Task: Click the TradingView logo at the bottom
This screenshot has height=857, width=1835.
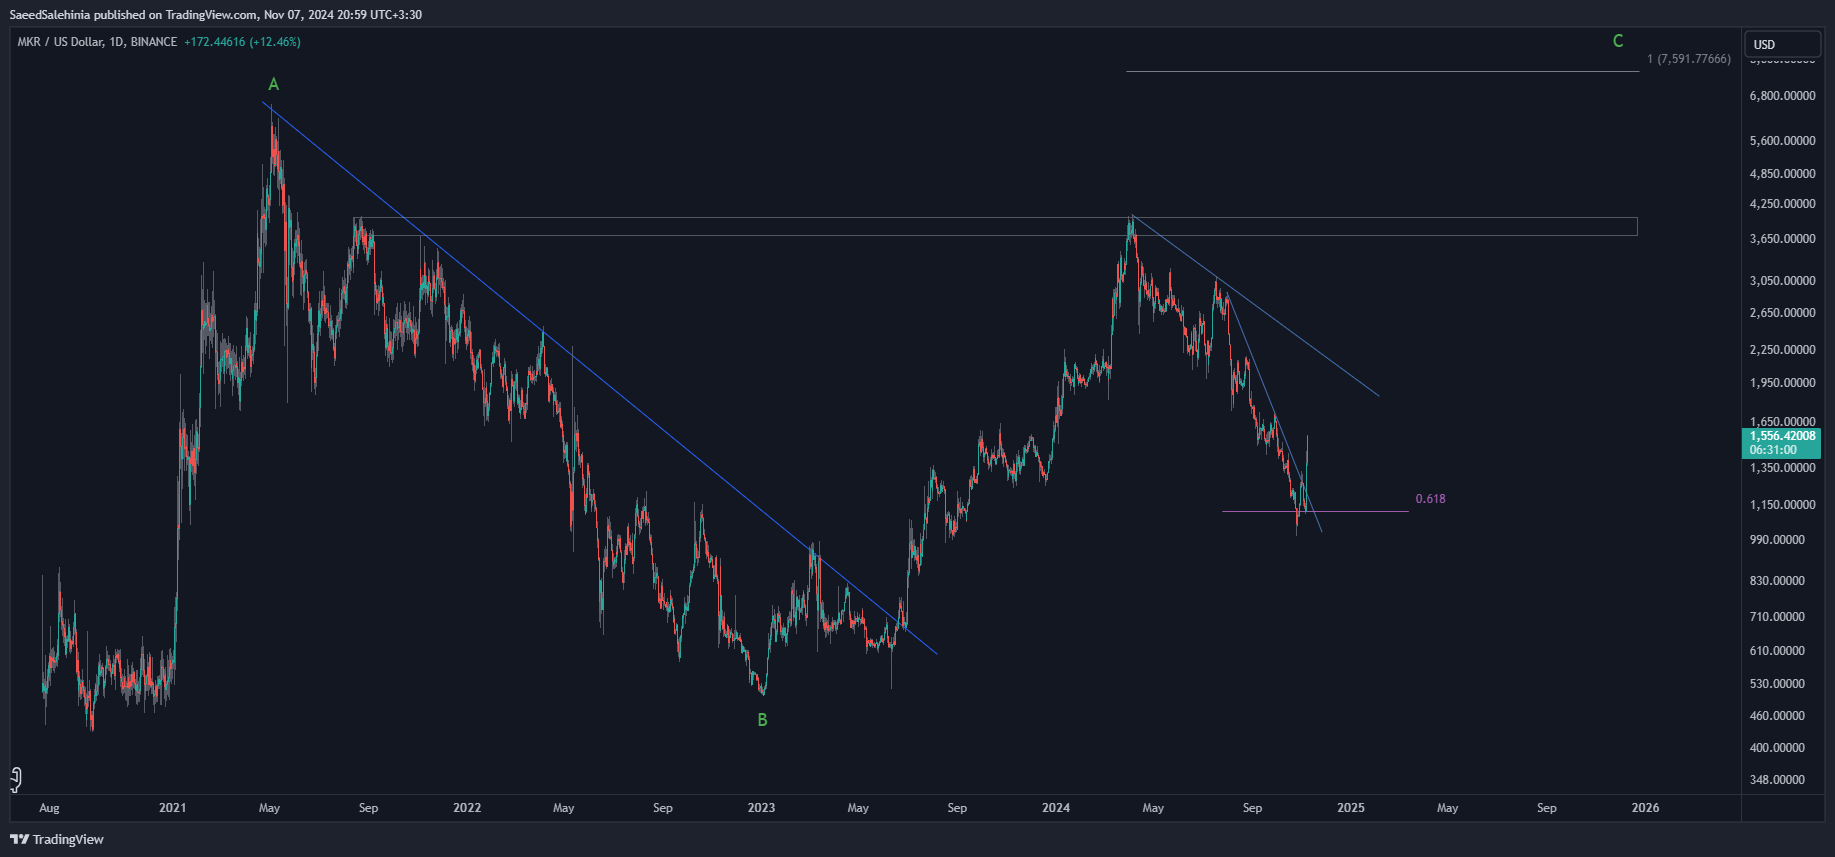Action: (57, 839)
